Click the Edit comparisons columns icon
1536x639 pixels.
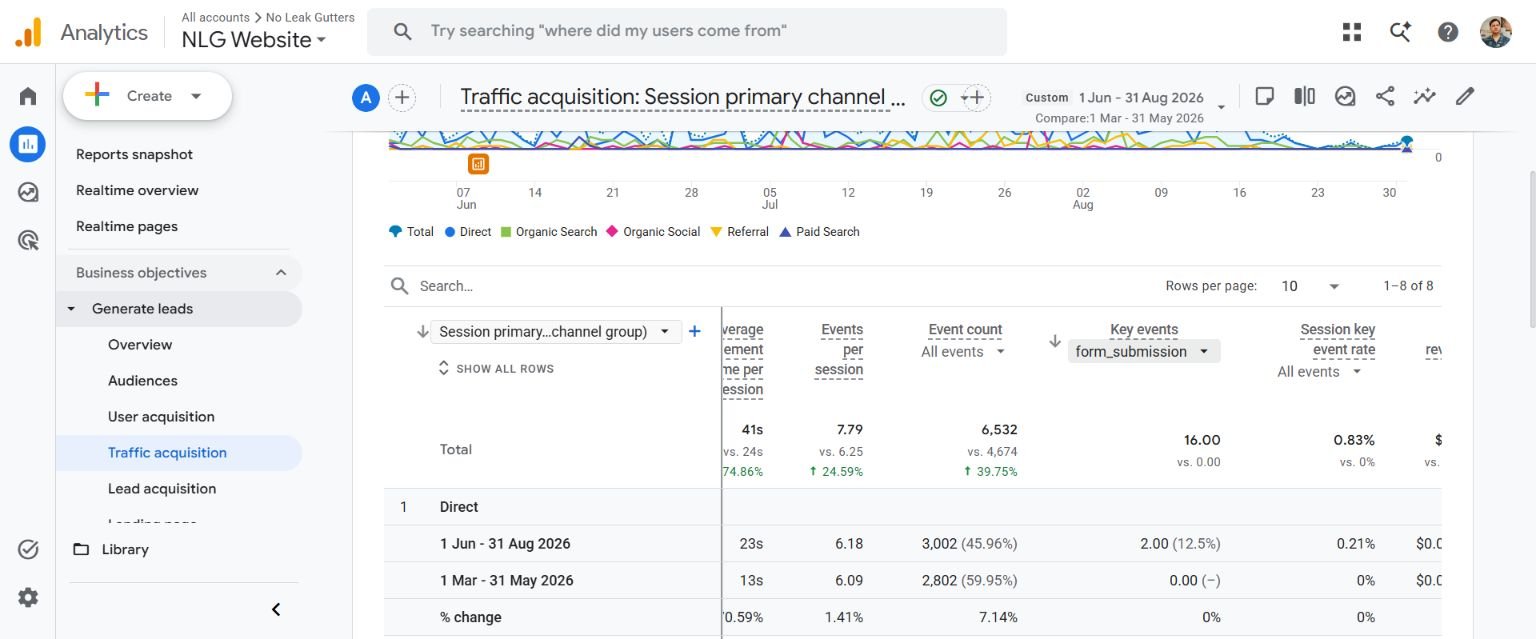(1305, 96)
